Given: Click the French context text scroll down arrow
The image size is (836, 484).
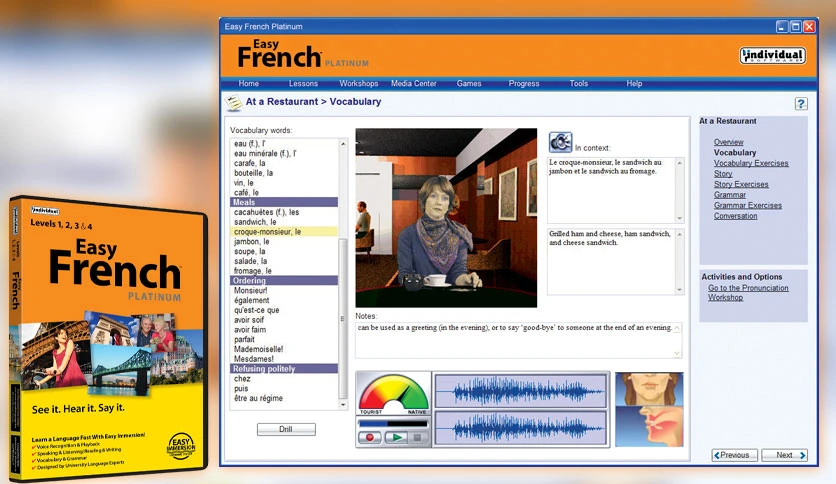Looking at the screenshot, I should tap(679, 218).
